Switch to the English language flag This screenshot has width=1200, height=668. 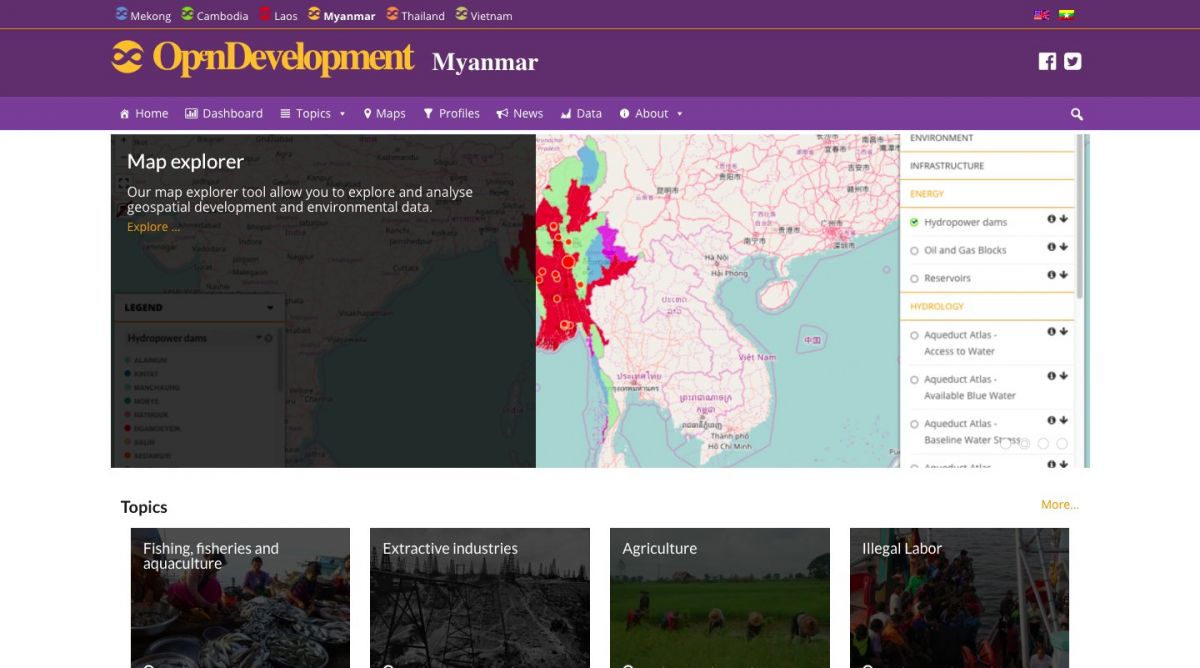pos(1041,15)
